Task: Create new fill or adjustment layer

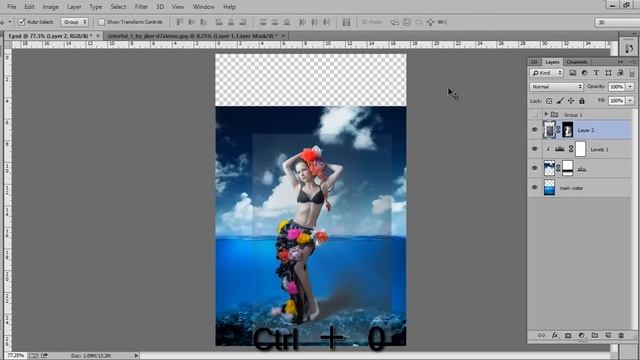Action: (x=581, y=335)
